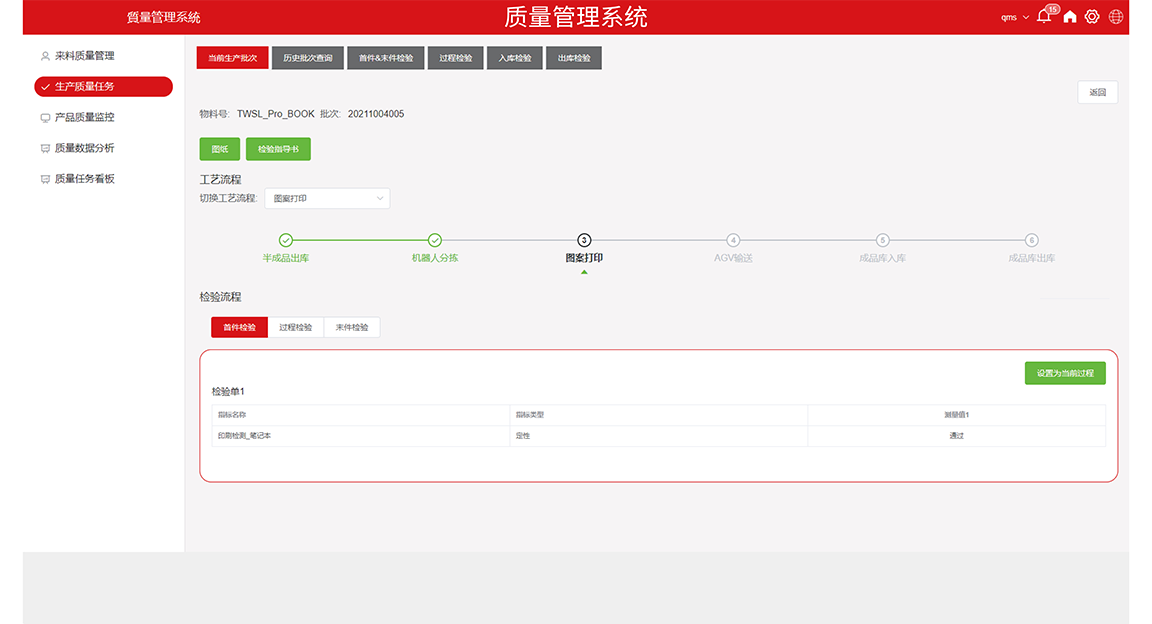Screen dimensions: 1152x624
Task: Select the 末件检验 inspection flow option
Action: coord(352,327)
